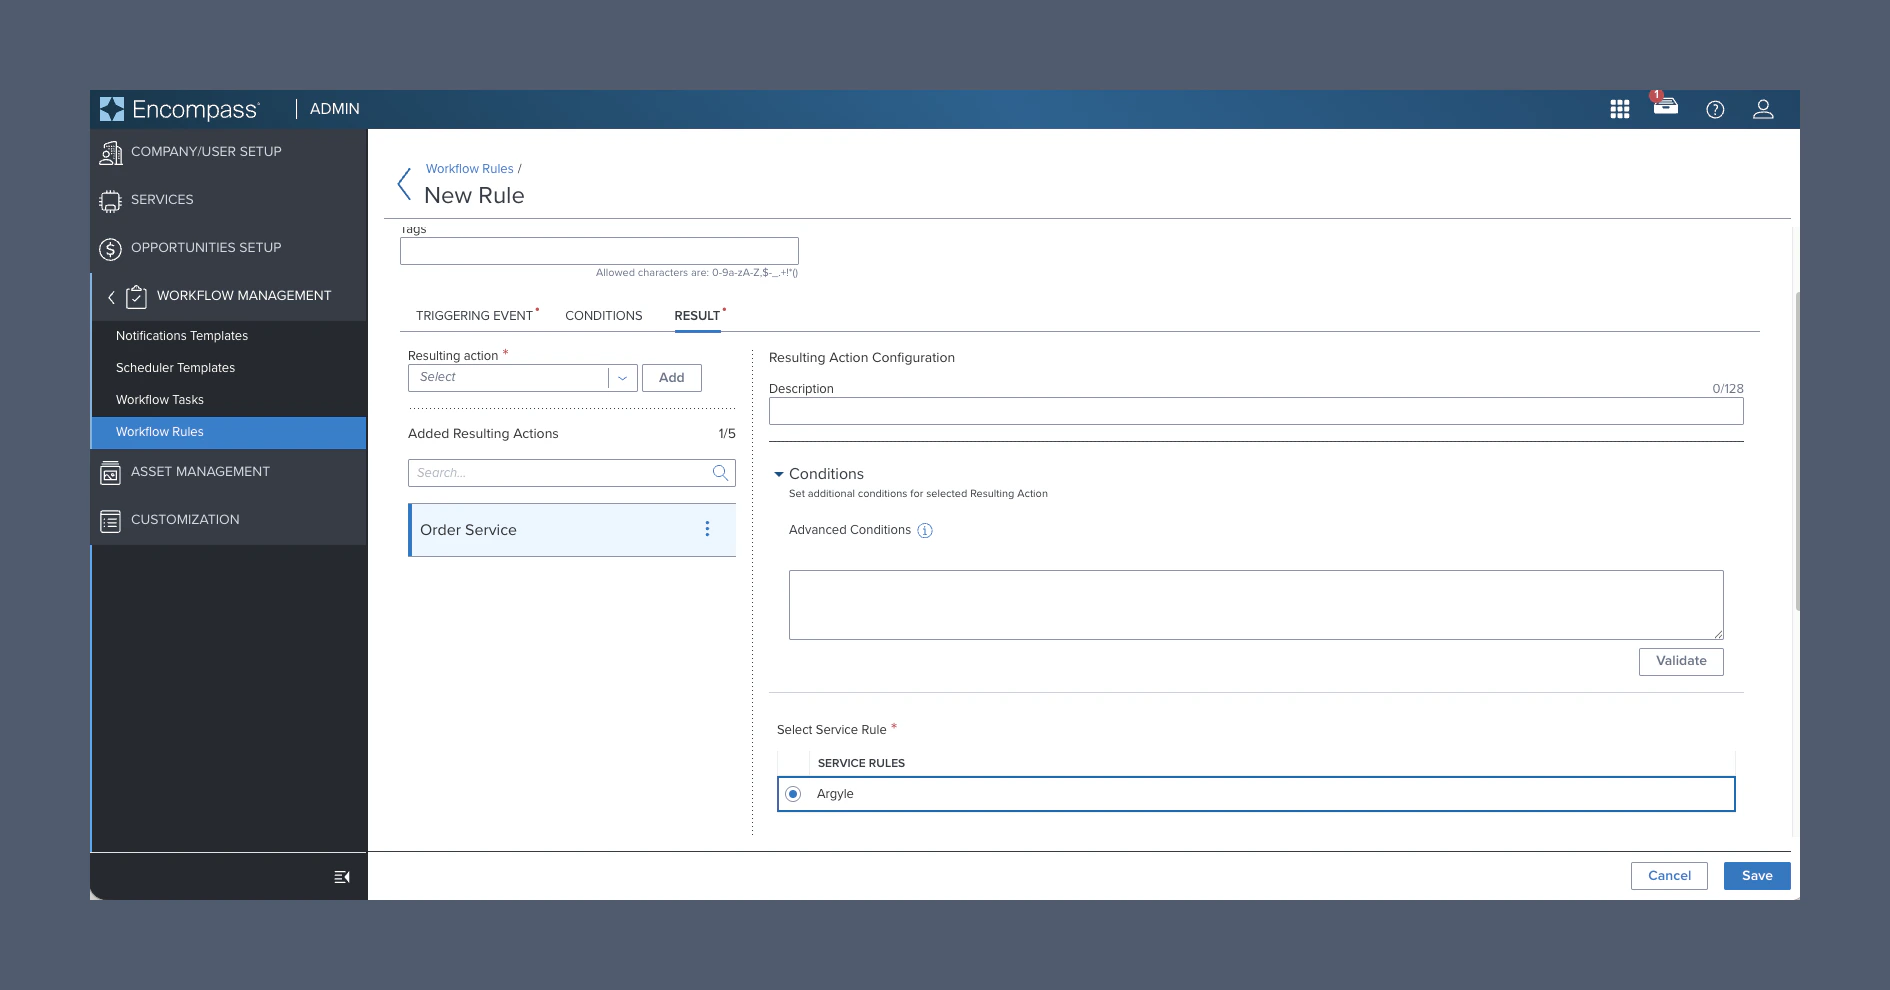Collapse the sidebar using the bottom icon
Viewport: 1890px width, 990px height.
point(342,876)
